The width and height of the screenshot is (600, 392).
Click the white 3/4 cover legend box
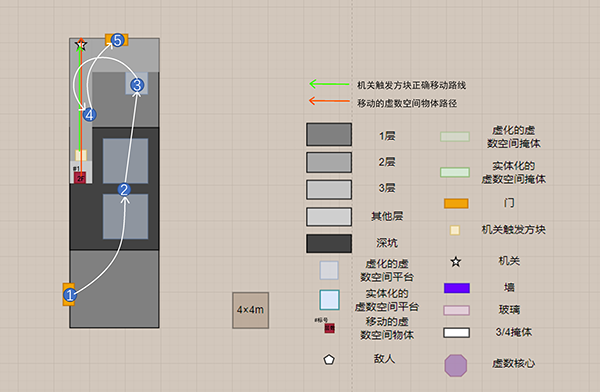456,333
